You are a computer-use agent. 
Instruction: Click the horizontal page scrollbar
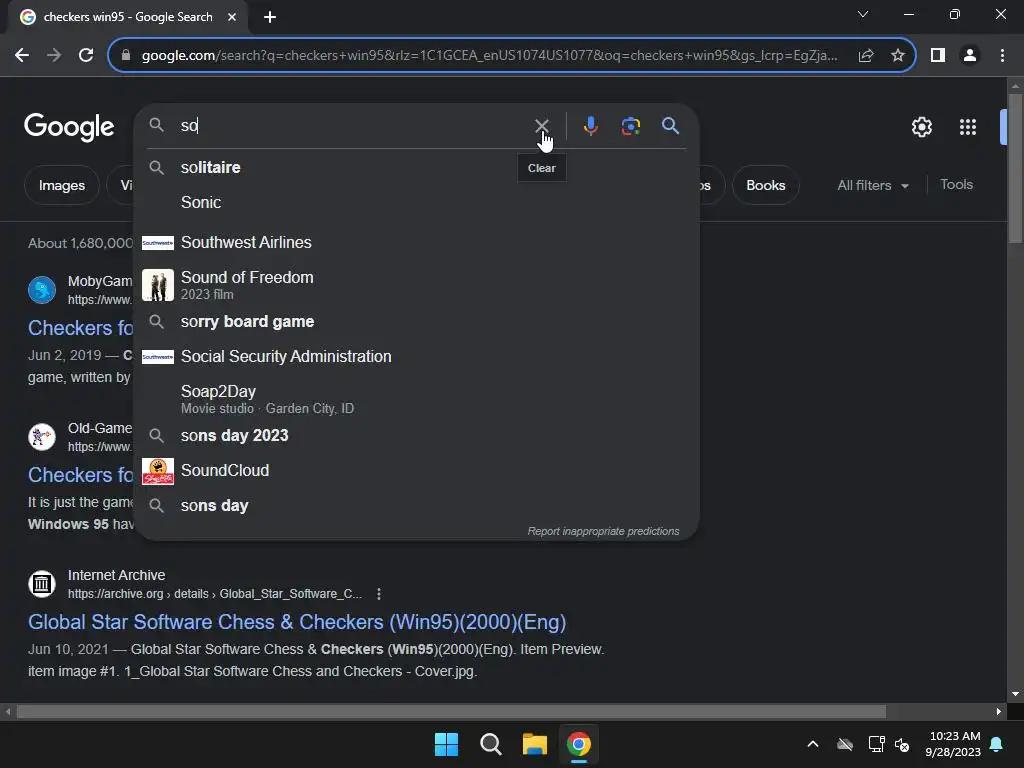(x=451, y=711)
